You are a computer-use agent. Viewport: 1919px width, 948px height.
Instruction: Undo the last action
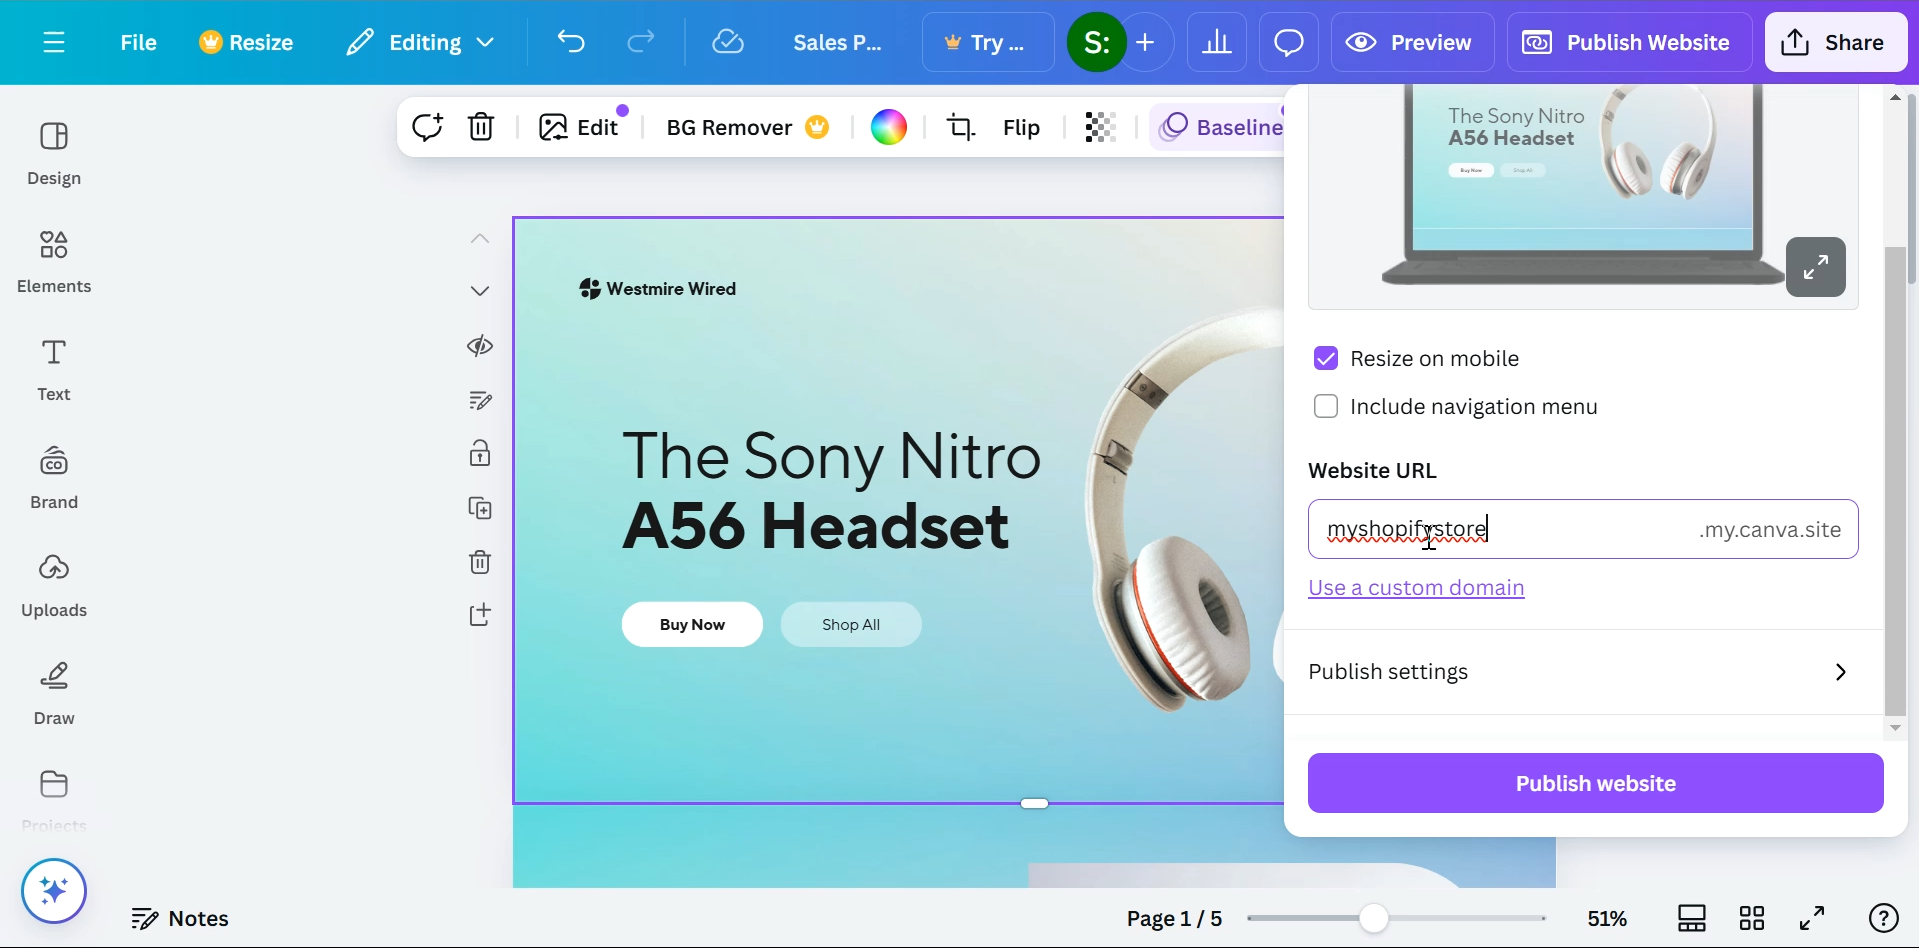click(x=571, y=42)
